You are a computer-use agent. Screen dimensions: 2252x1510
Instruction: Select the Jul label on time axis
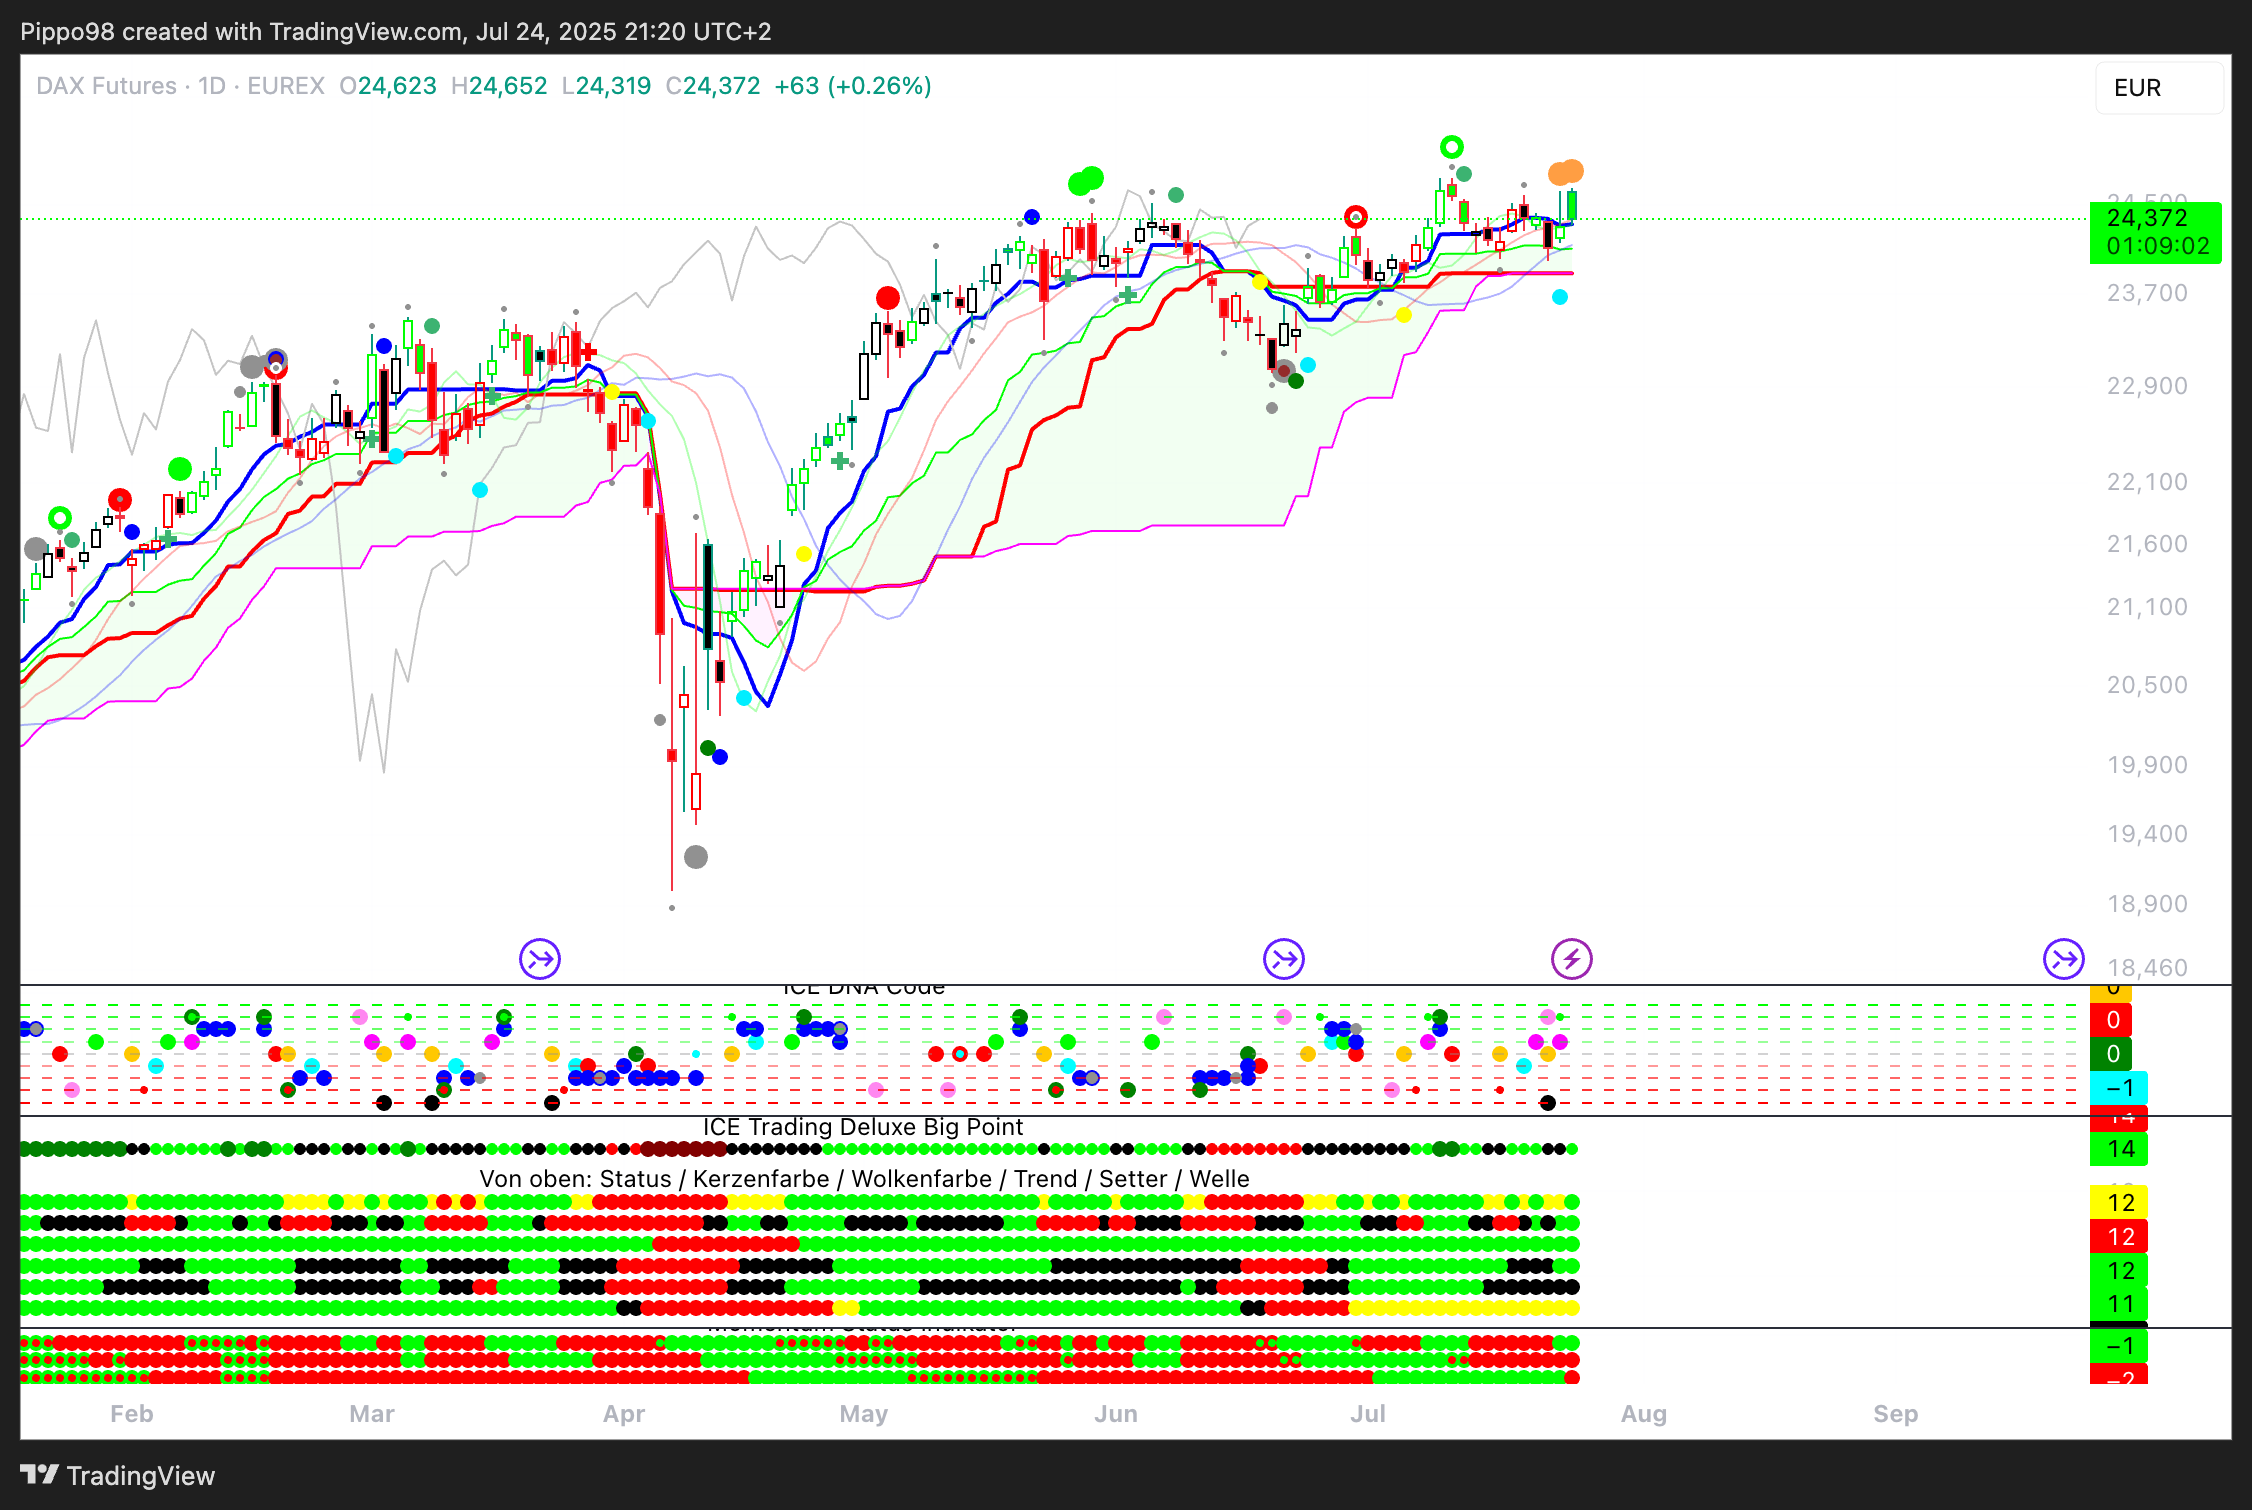1367,1414
